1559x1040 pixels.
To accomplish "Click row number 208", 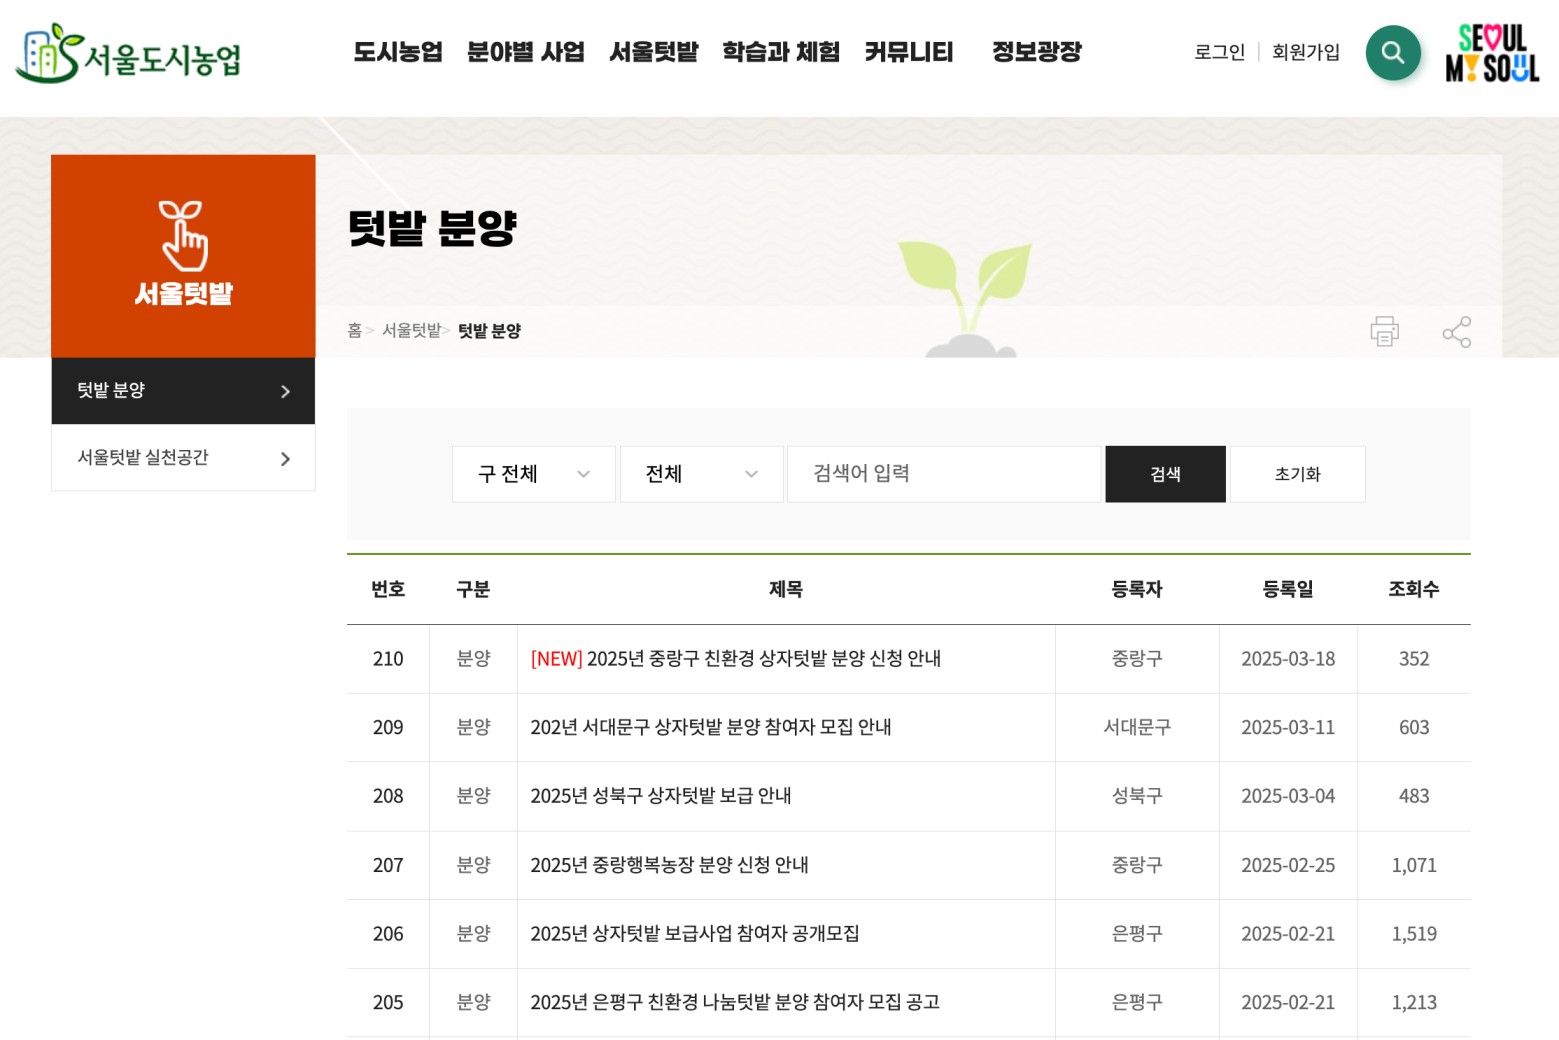I will [x=388, y=796].
